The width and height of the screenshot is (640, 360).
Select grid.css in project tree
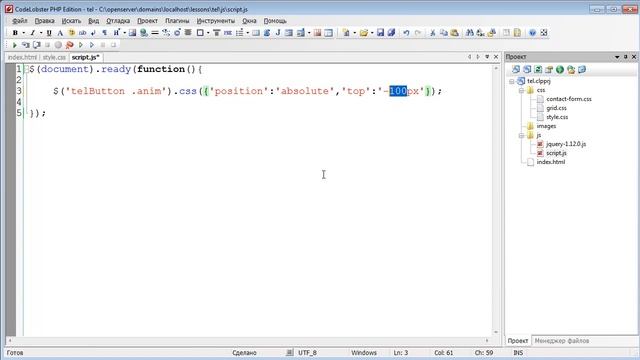tap(556, 108)
